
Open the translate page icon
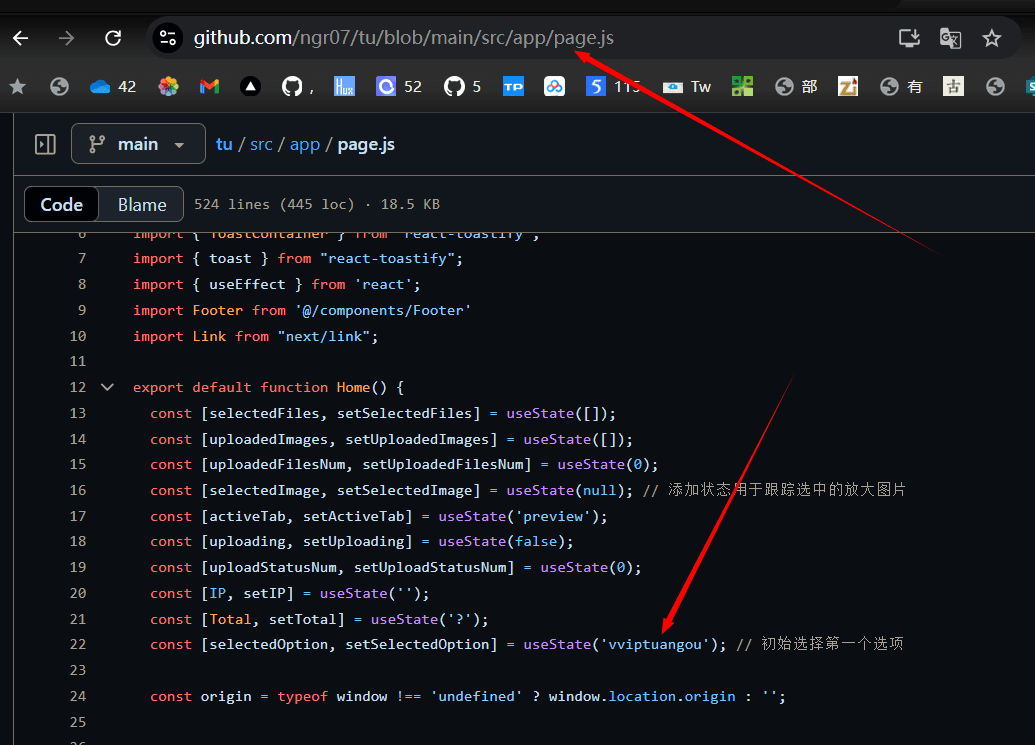(x=950, y=38)
